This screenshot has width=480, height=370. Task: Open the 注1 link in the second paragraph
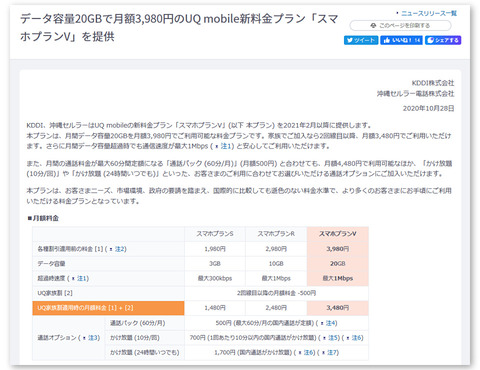(x=226, y=146)
